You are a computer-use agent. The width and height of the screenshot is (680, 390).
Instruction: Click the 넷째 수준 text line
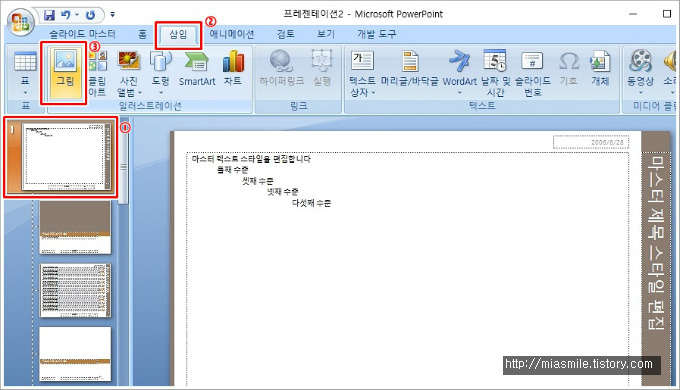[x=283, y=191]
